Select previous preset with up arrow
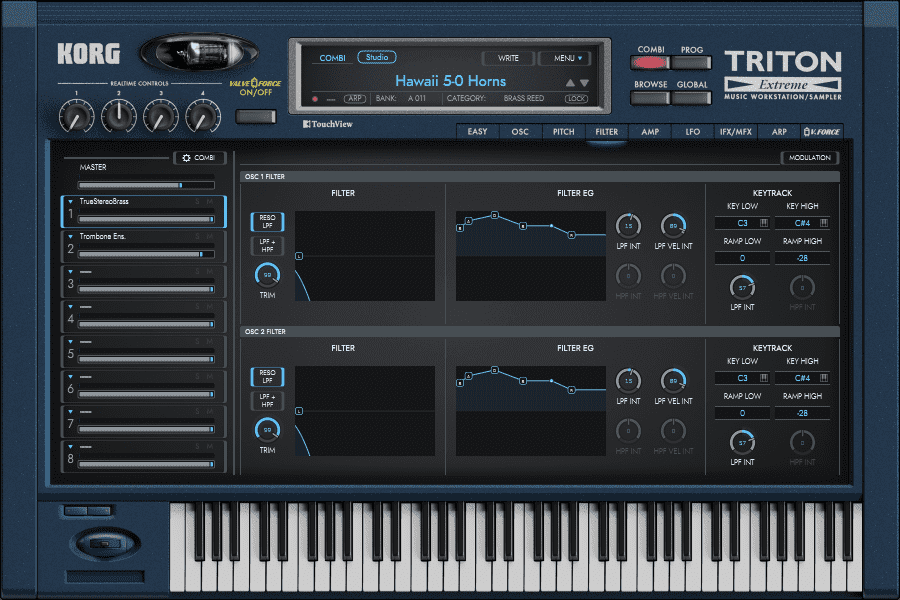 pyautogui.click(x=570, y=83)
